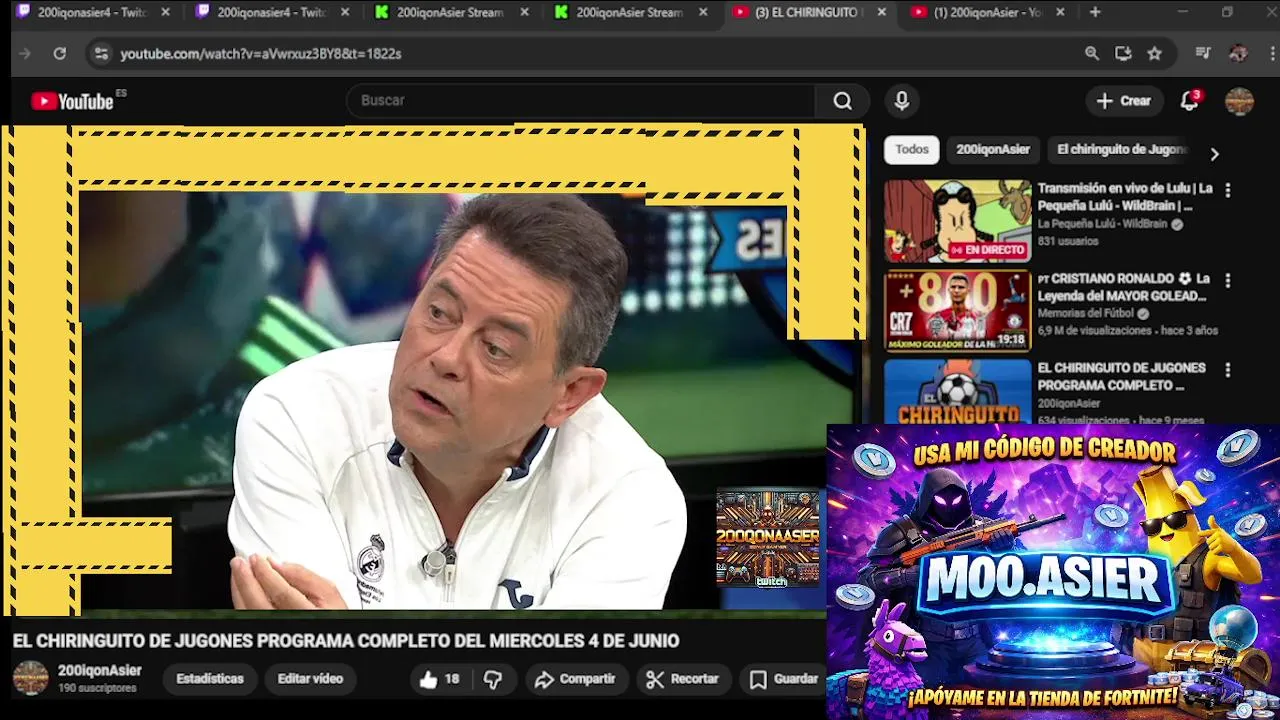This screenshot has height=720, width=1280.
Task: Open YouTube notifications bell
Action: pos(1189,101)
